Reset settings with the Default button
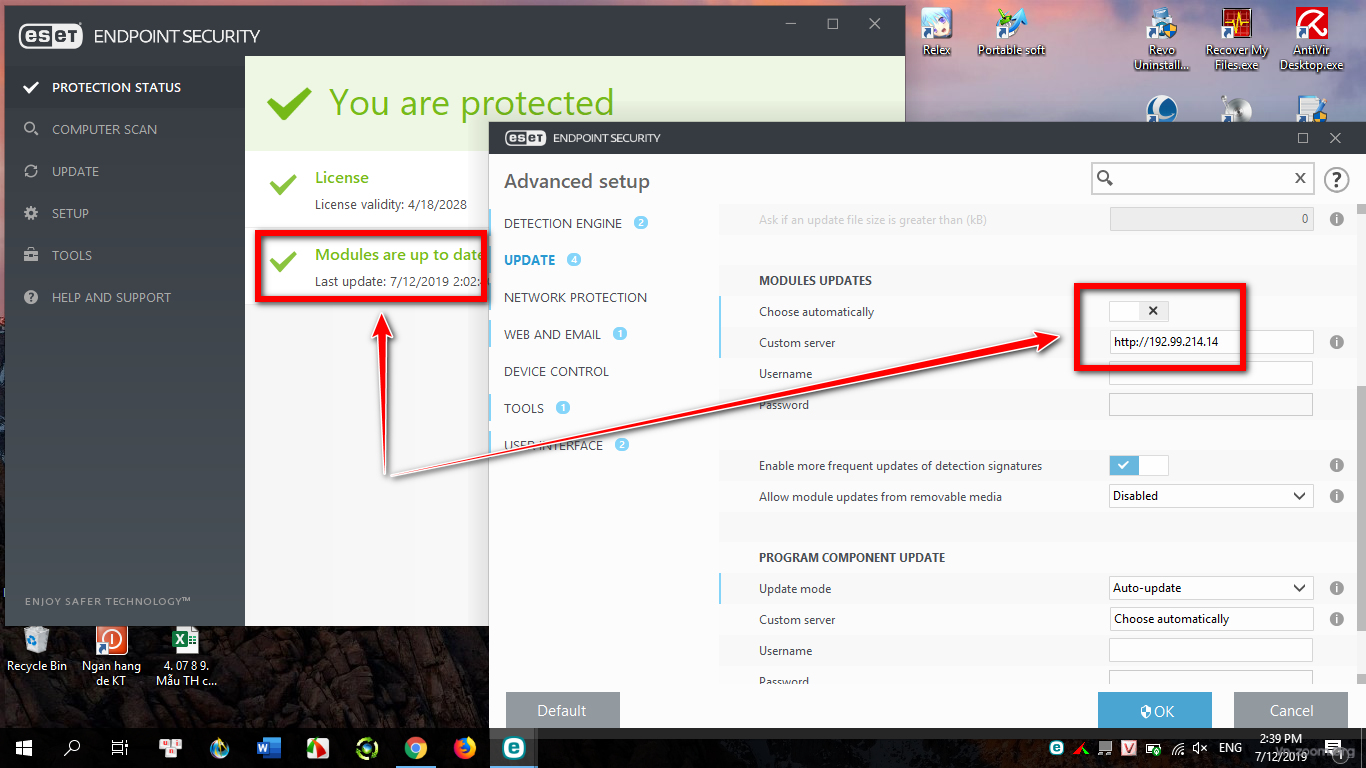 562,711
